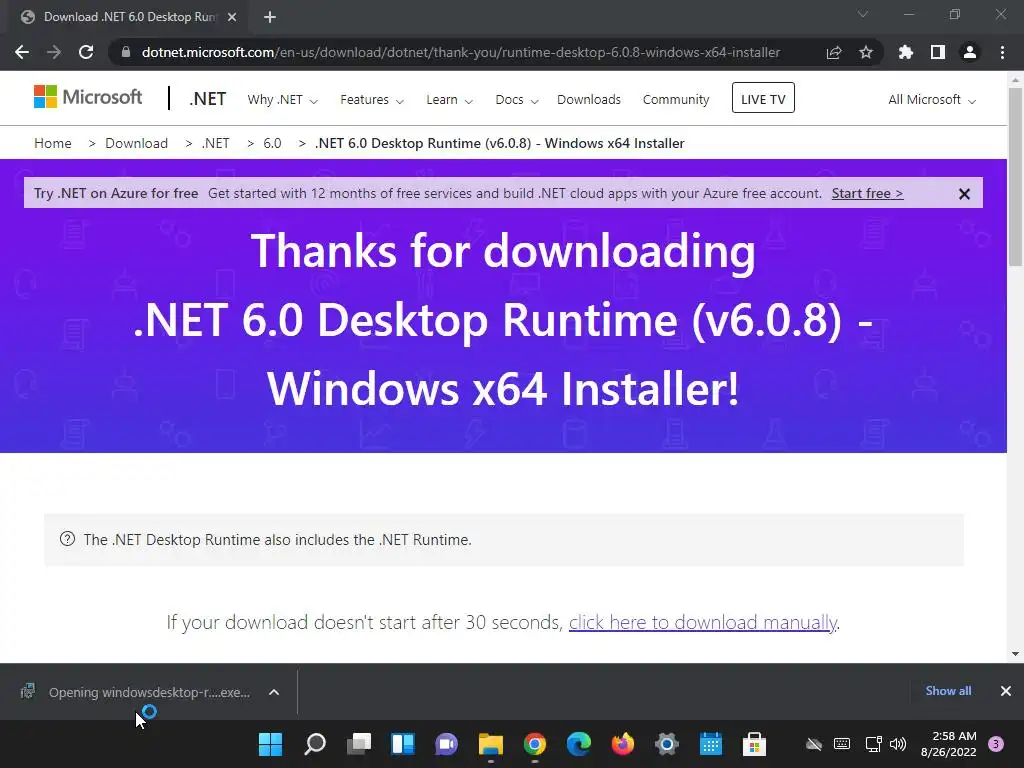Bookmark this page with the star
The width and height of the screenshot is (1024, 768).
tap(866, 52)
